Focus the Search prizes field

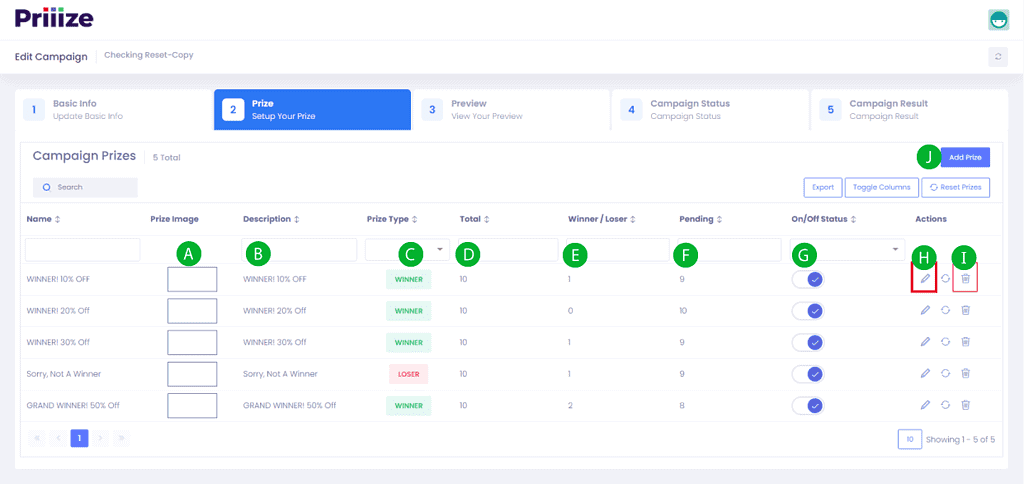coord(86,187)
